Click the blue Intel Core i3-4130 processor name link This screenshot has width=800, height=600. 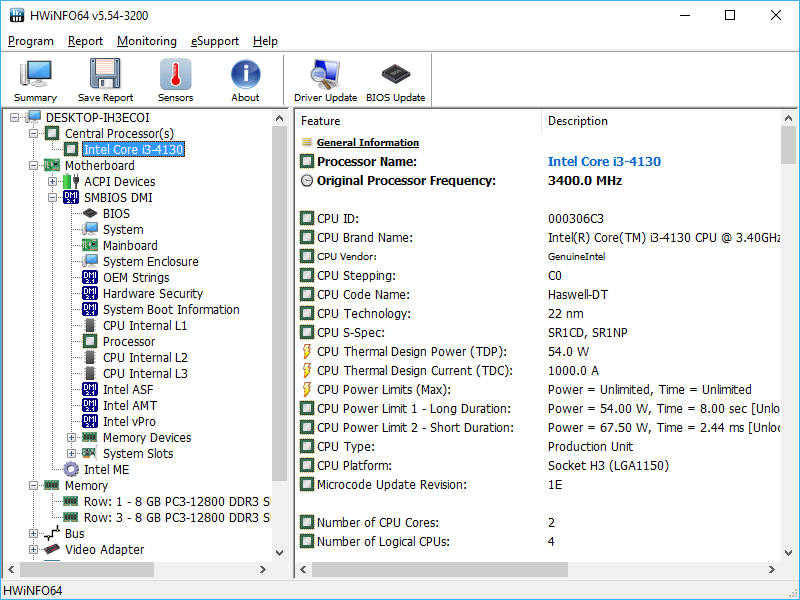pos(604,162)
